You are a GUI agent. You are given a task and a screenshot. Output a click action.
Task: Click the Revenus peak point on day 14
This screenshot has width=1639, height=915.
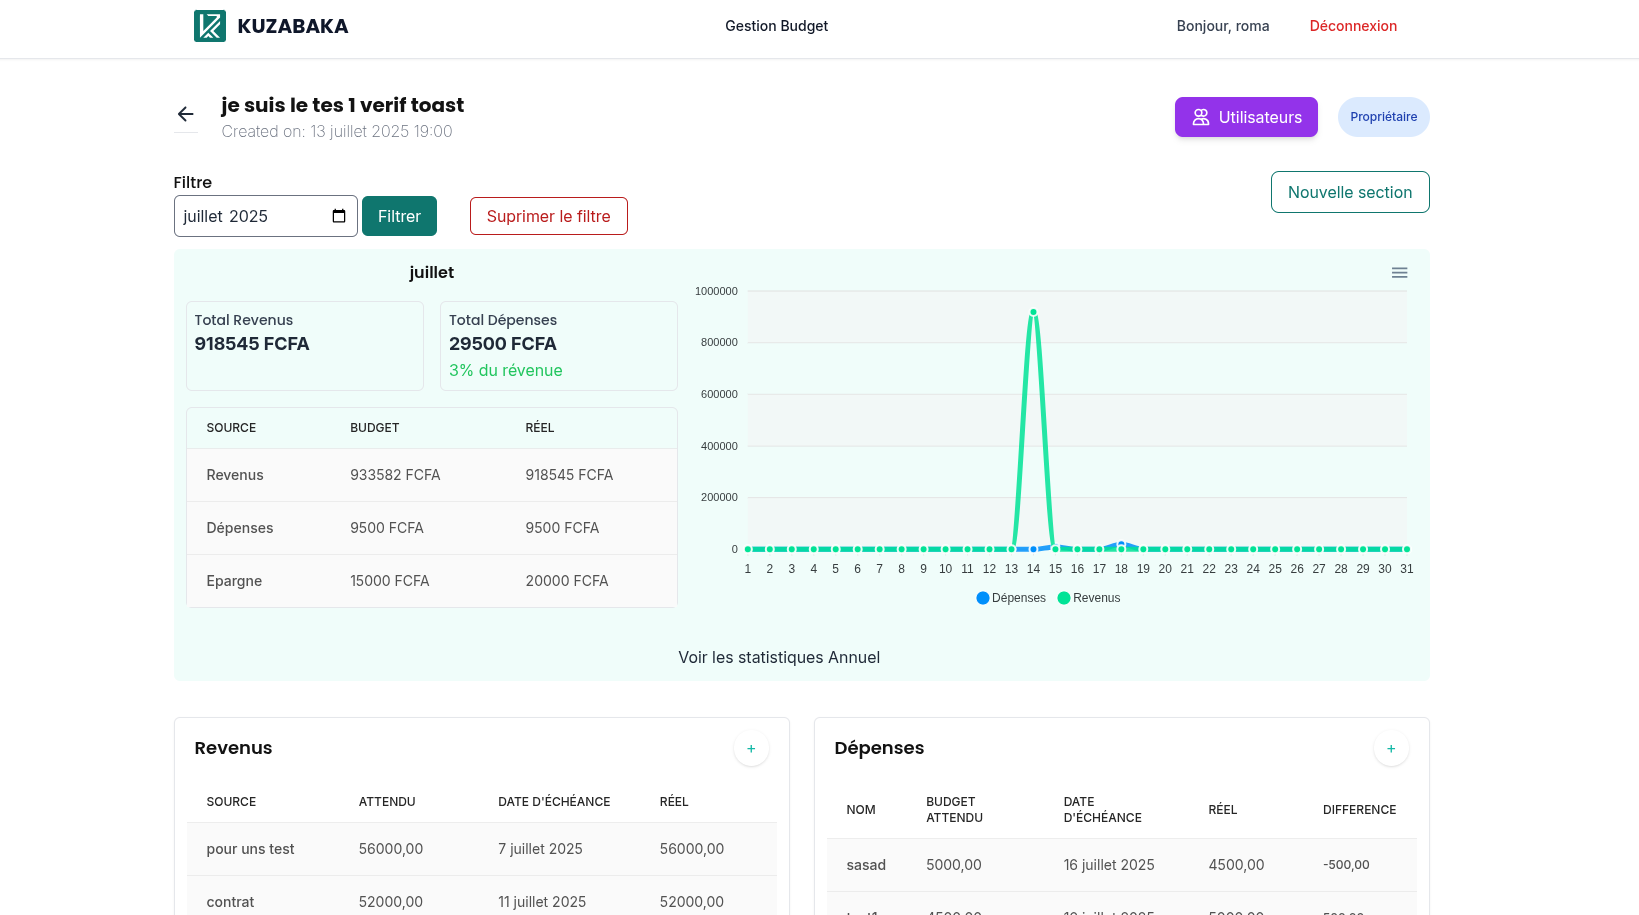[1033, 313]
